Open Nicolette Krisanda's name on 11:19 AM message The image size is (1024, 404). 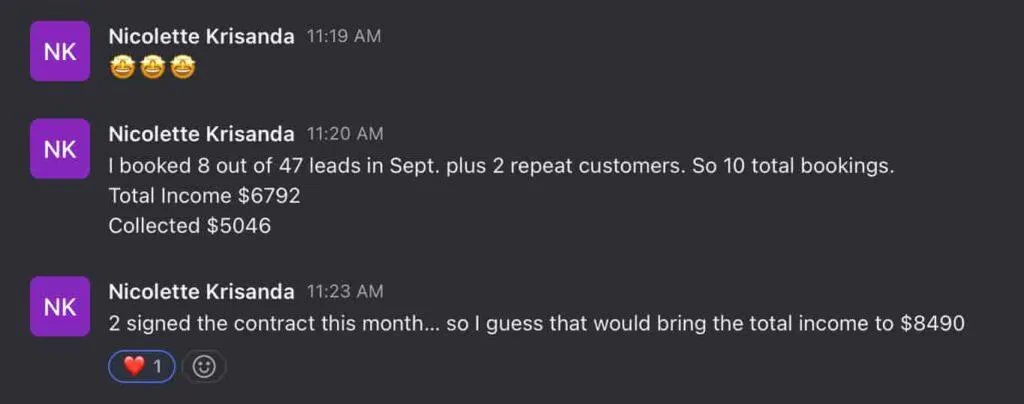pyautogui.click(x=201, y=37)
